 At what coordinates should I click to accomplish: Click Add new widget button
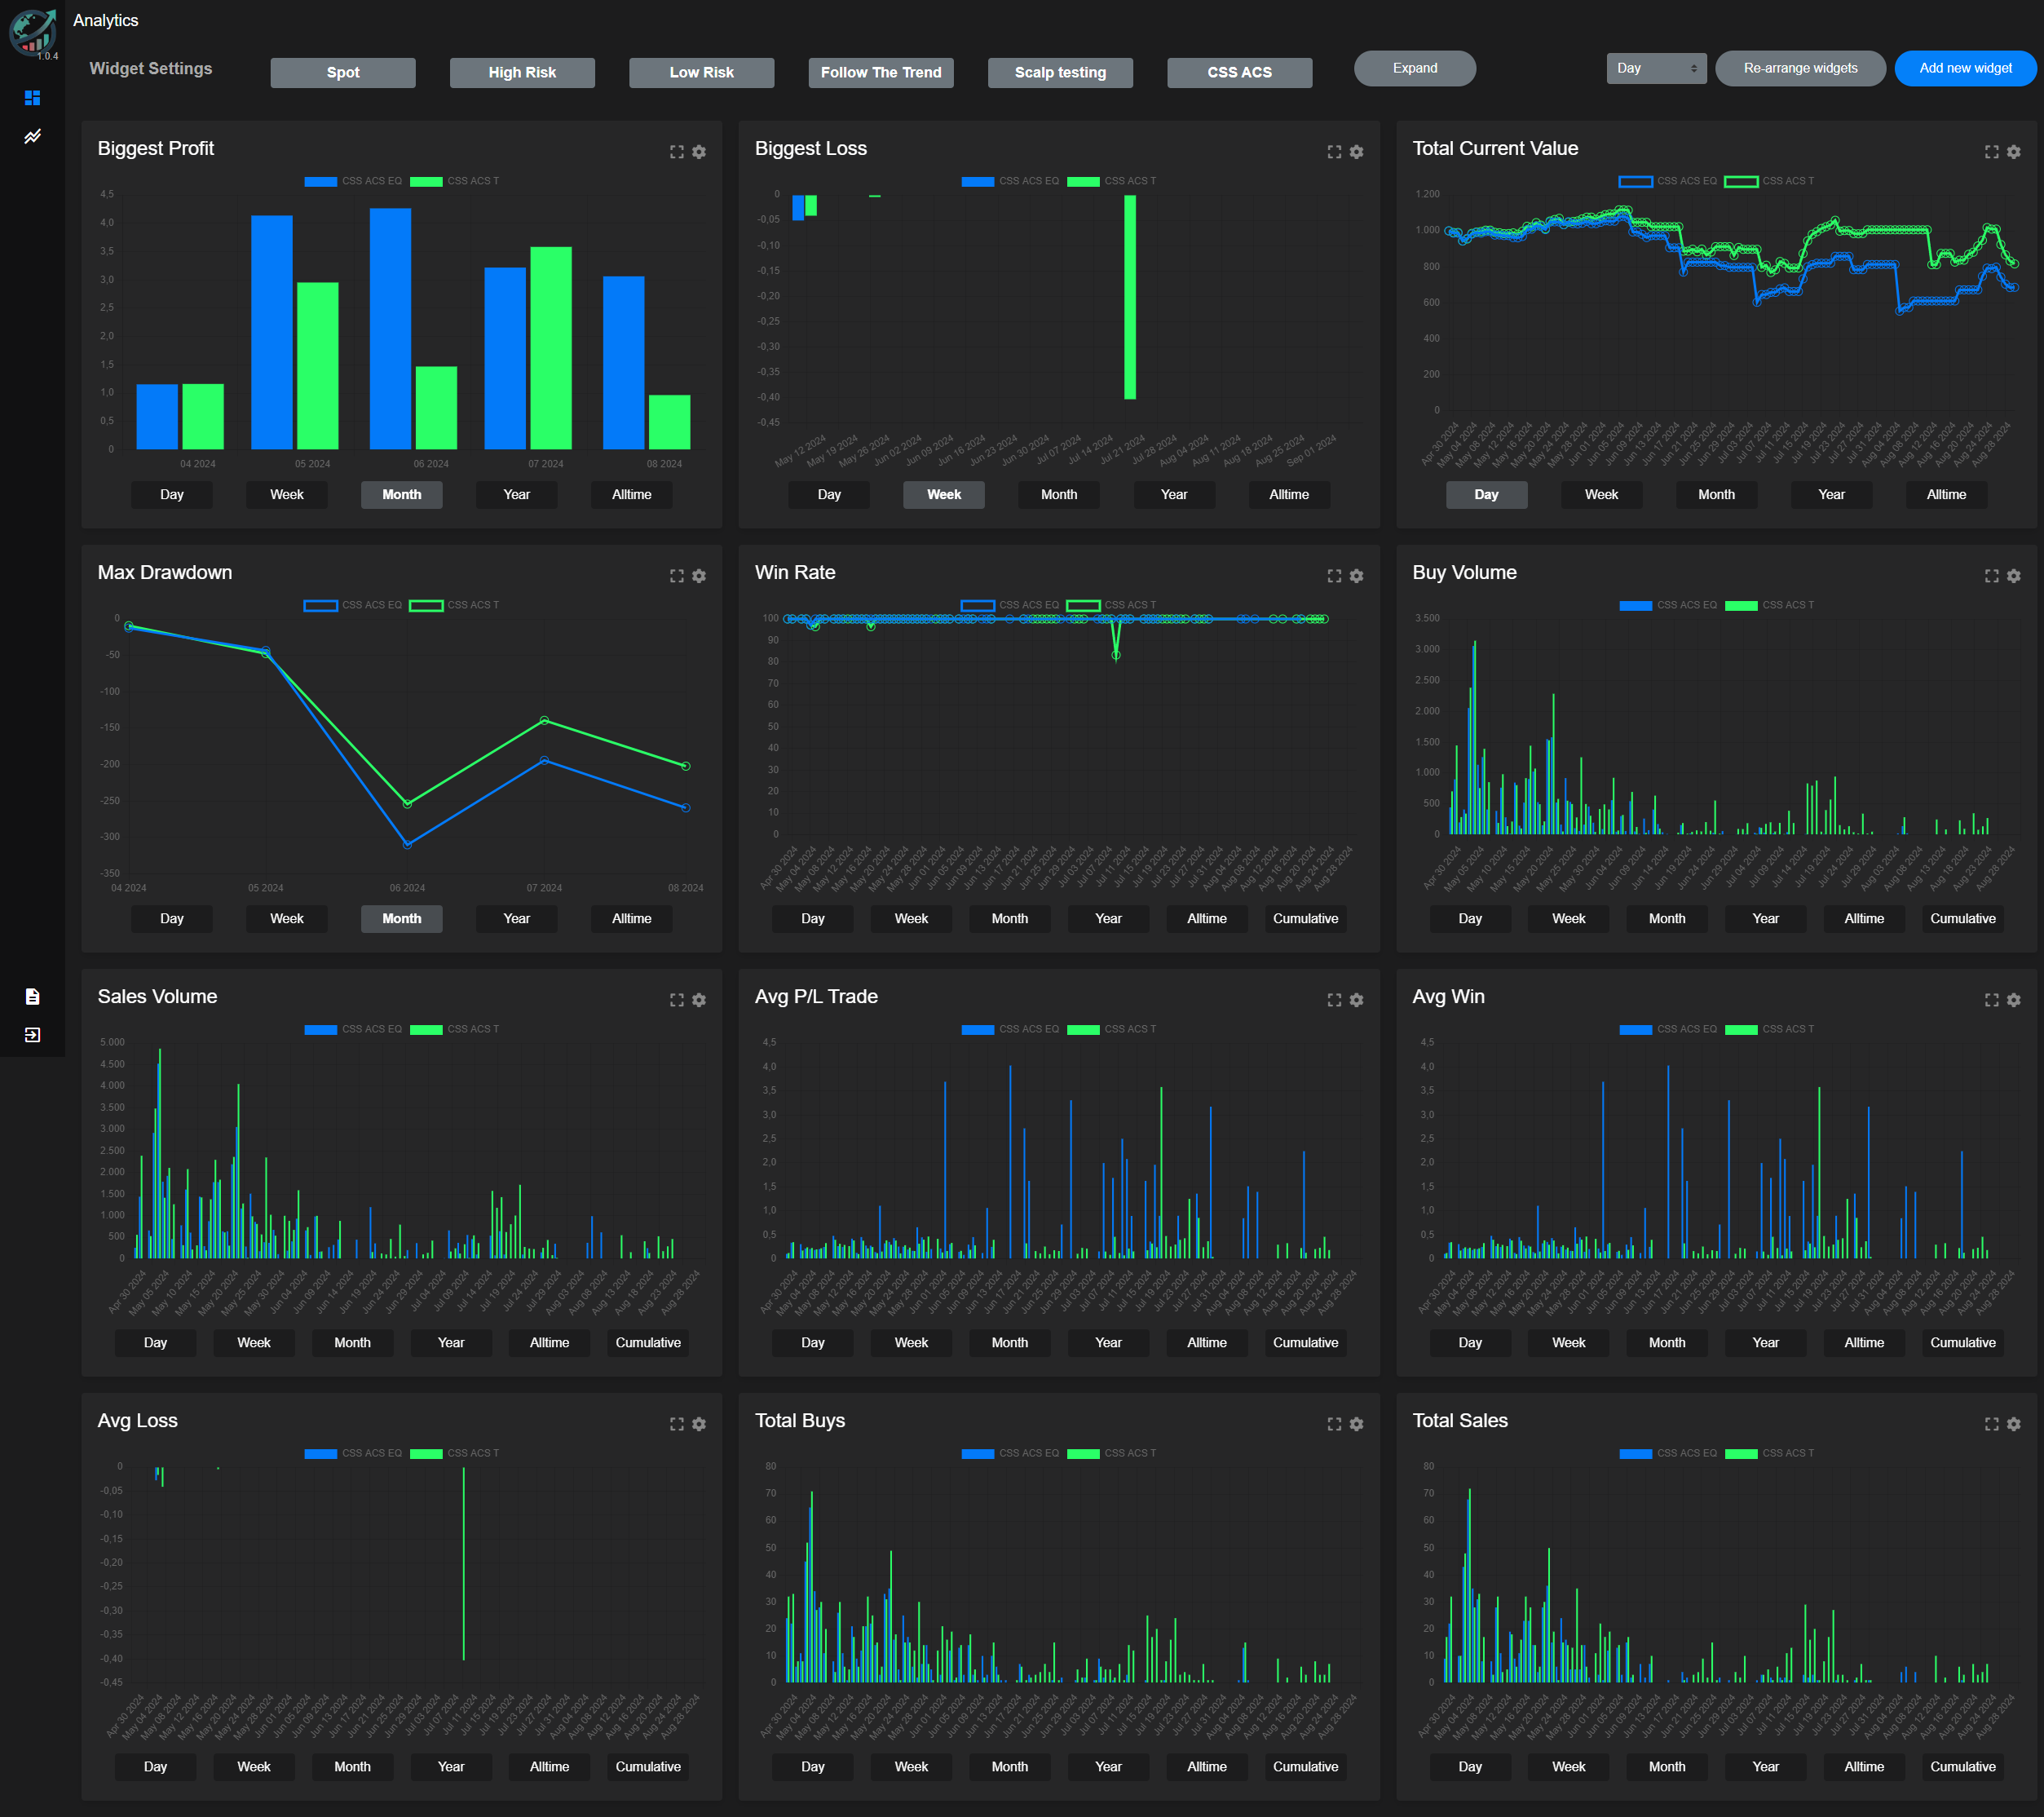1964,68
